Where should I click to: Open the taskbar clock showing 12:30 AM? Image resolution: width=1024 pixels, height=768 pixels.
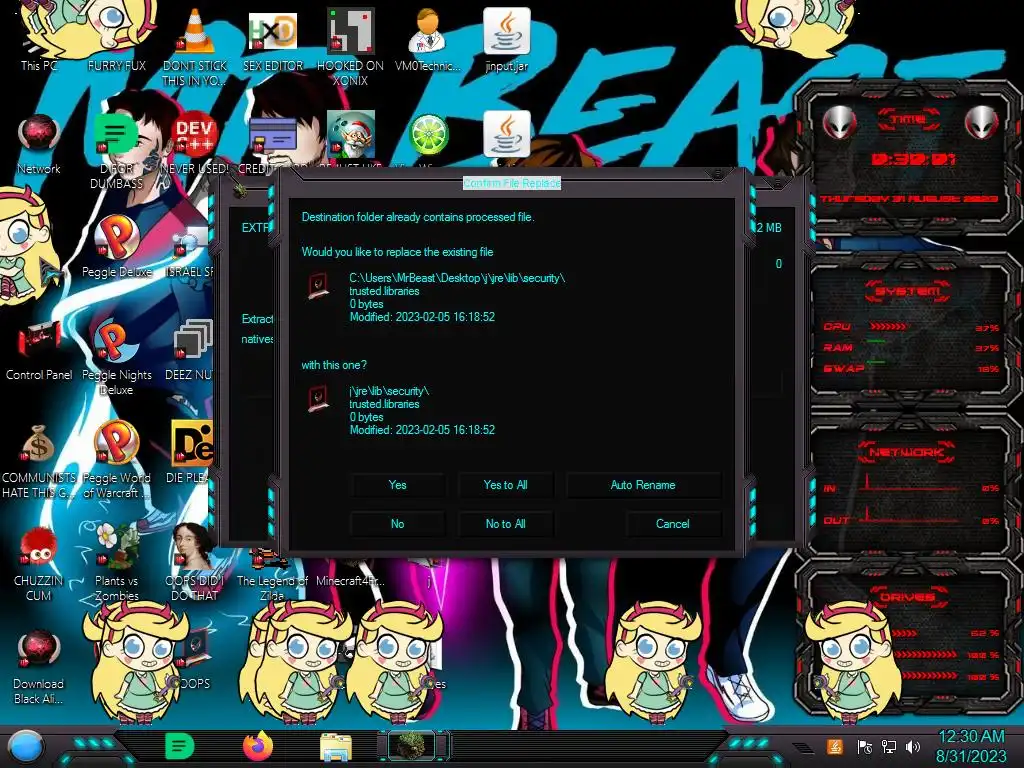[971, 746]
